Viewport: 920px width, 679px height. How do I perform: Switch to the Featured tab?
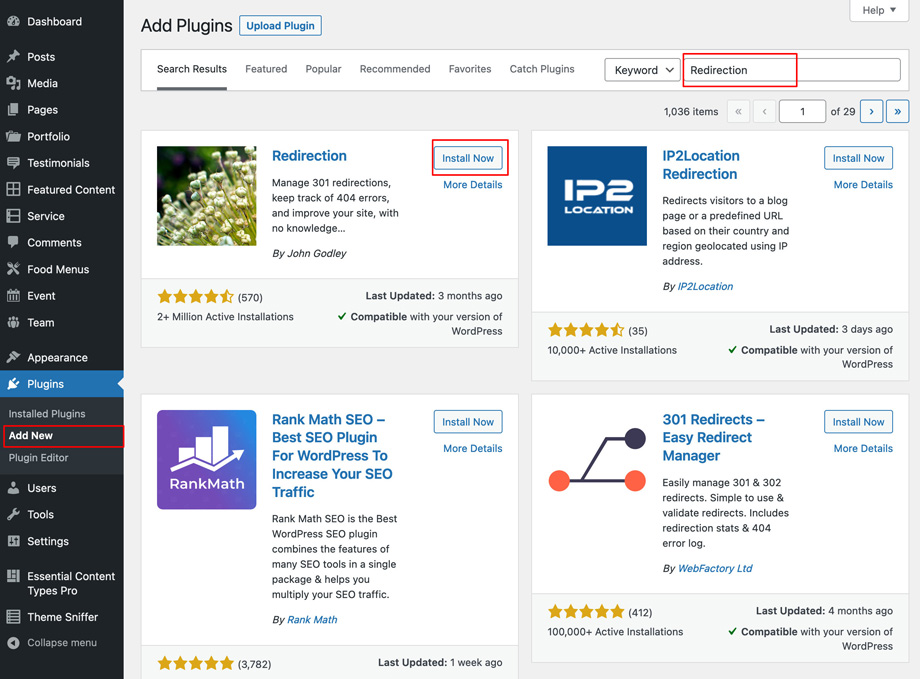[x=266, y=69]
